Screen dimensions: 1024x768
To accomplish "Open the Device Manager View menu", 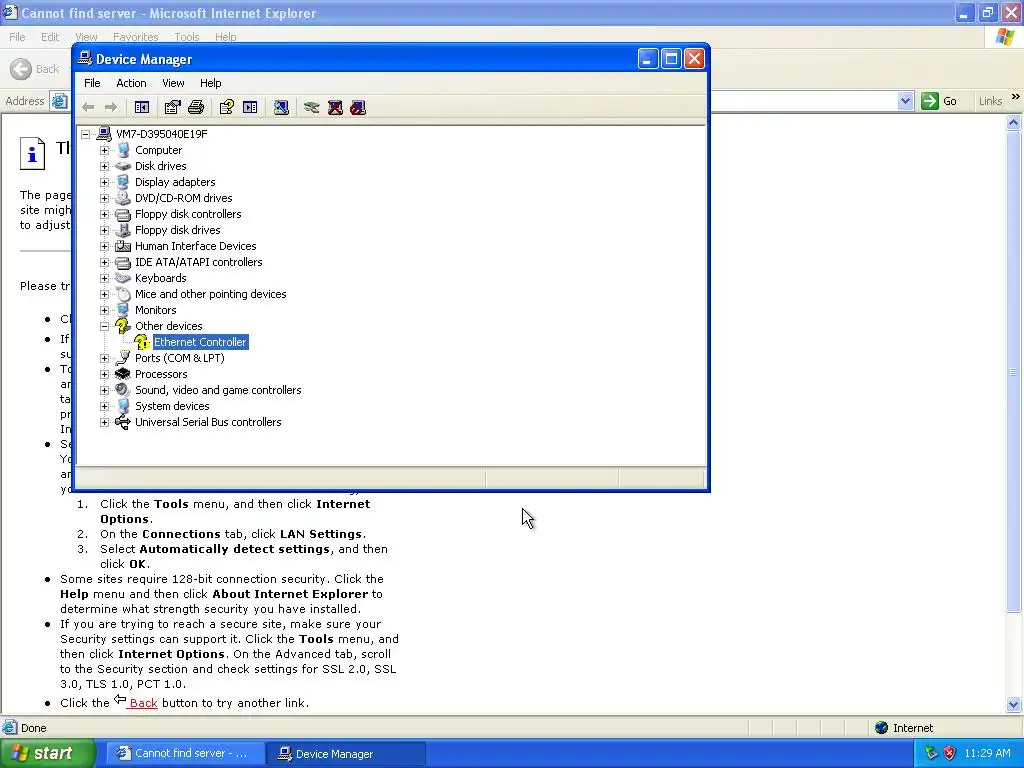I will click(x=173, y=83).
